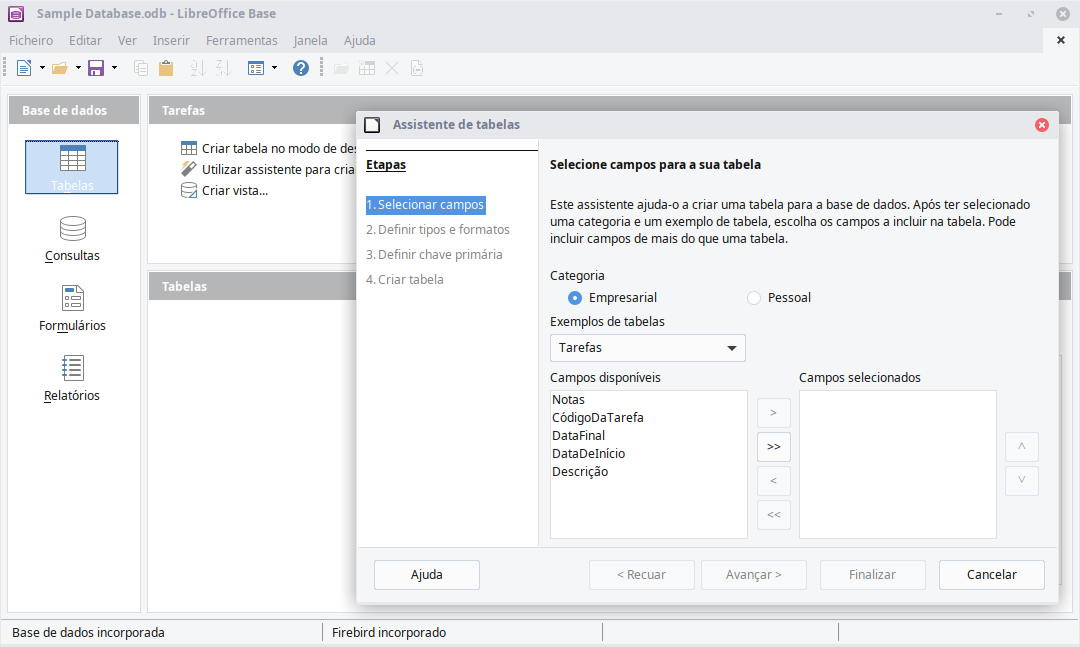Click the Paste clipboard toolbar icon
This screenshot has height=647, width=1080.
pyautogui.click(x=166, y=68)
